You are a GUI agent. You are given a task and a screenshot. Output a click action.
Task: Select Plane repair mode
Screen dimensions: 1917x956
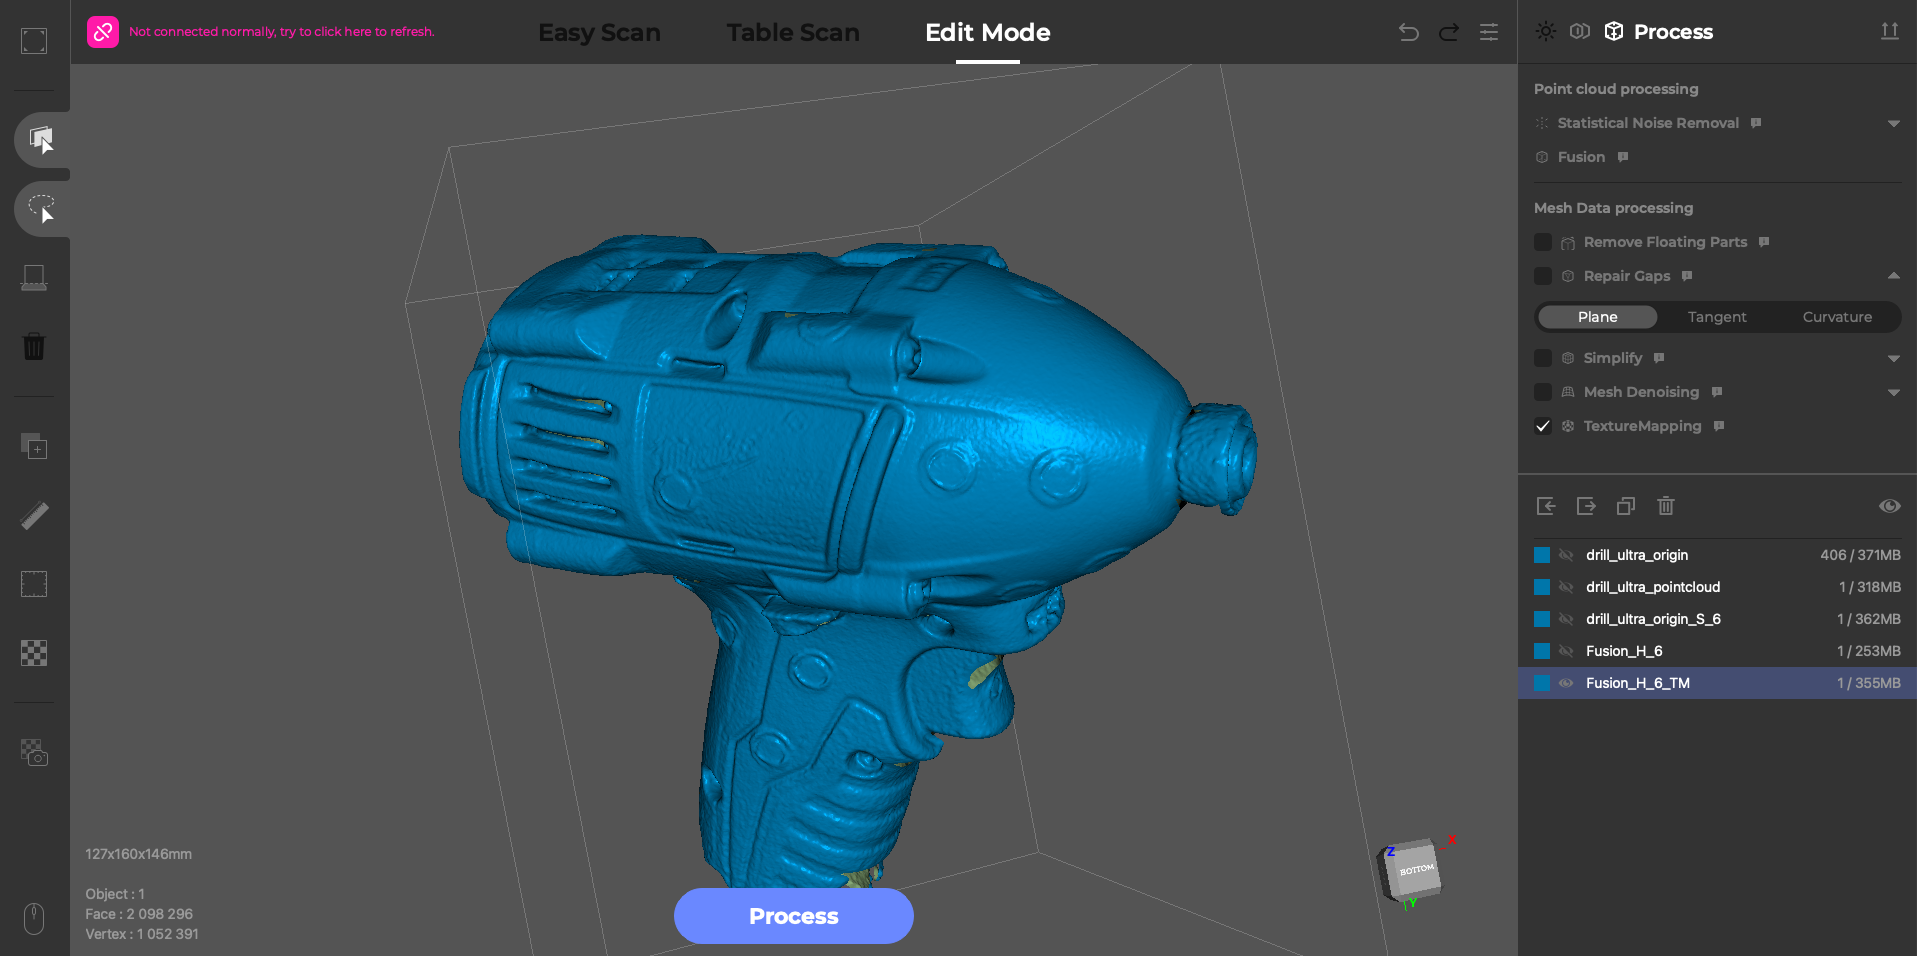(1598, 317)
